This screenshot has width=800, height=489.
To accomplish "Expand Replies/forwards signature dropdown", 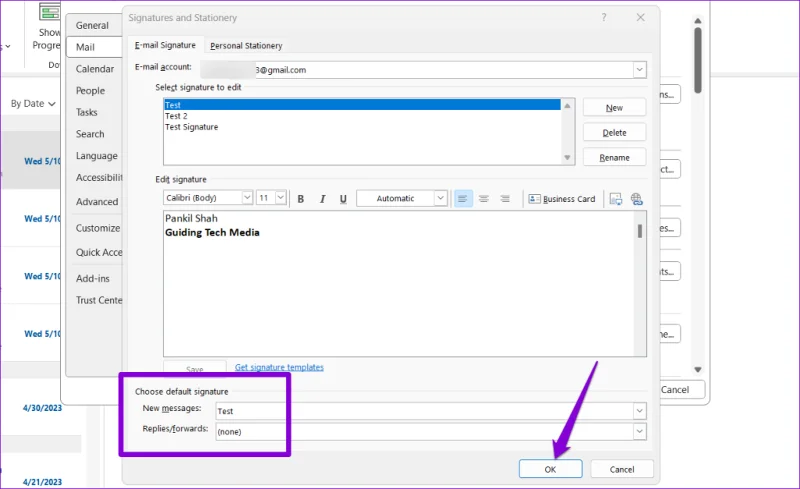I will [639, 432].
